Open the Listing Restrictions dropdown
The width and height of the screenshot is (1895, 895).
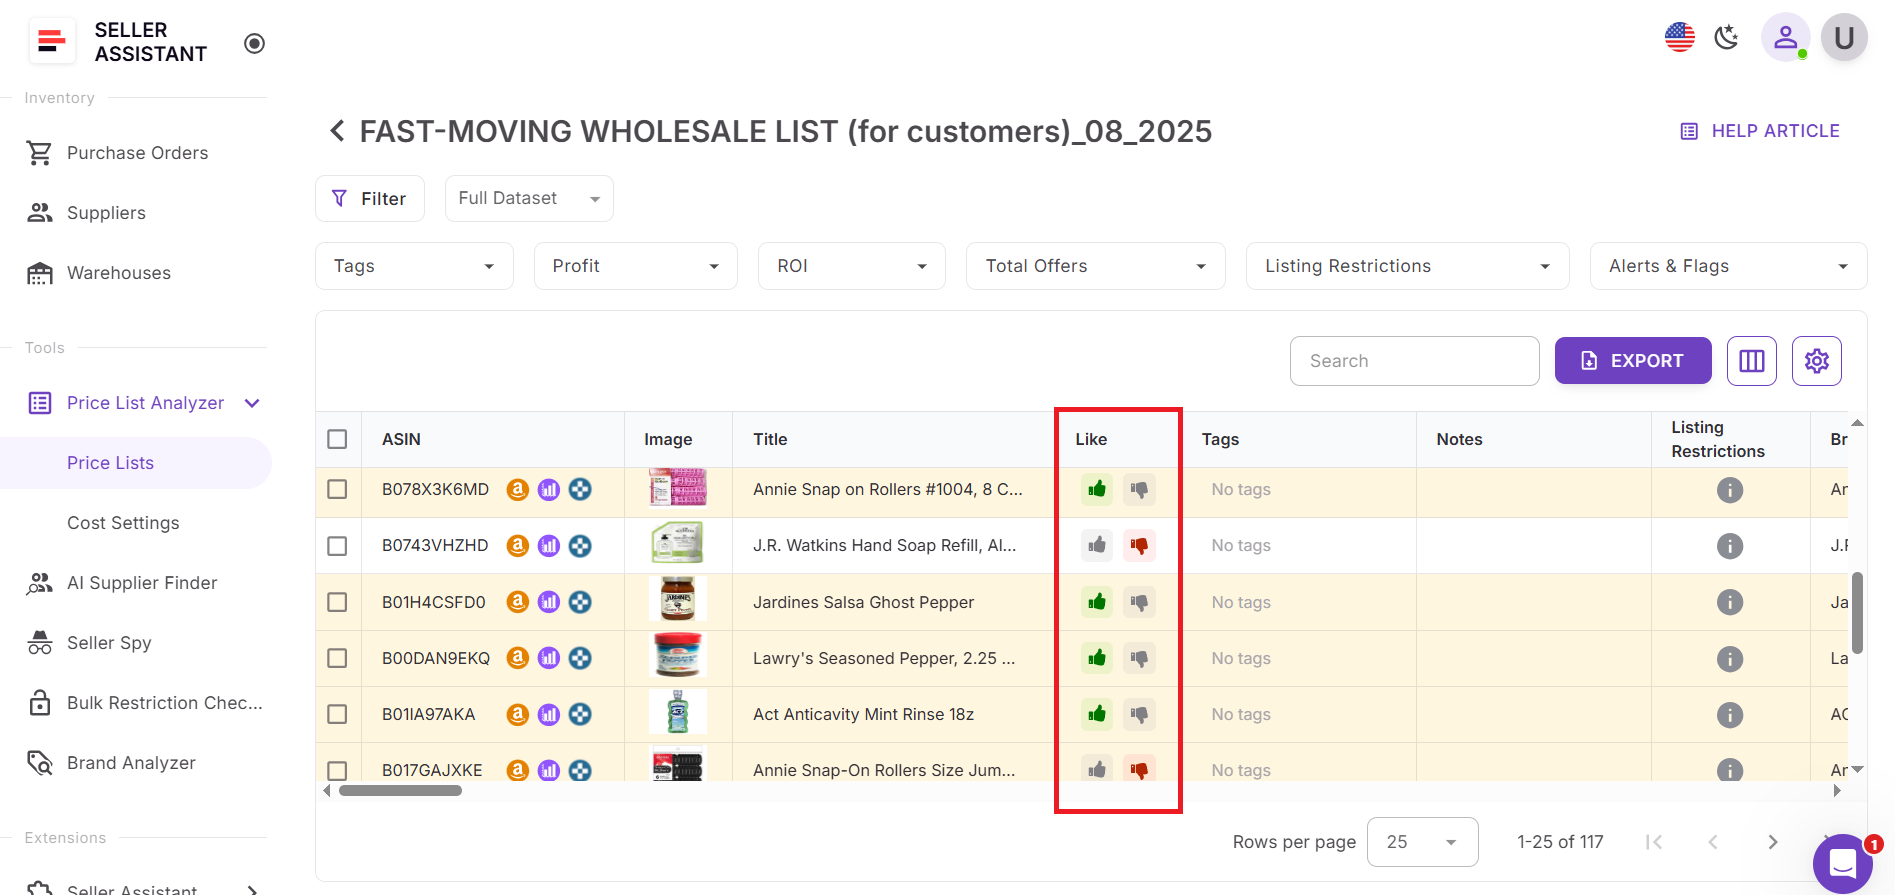(1406, 266)
